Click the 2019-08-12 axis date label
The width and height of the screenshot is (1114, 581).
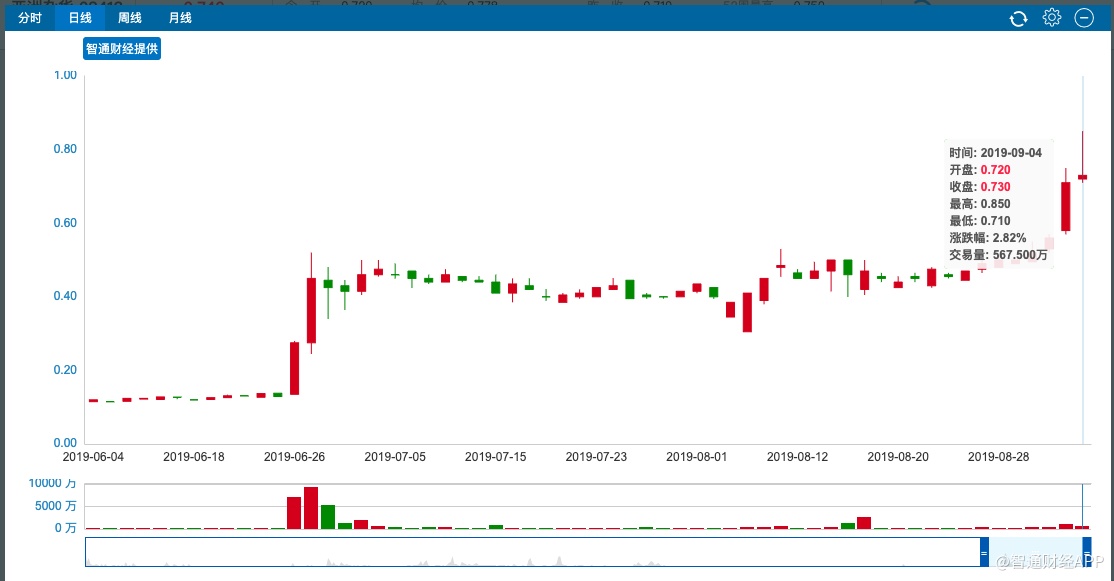click(797, 457)
